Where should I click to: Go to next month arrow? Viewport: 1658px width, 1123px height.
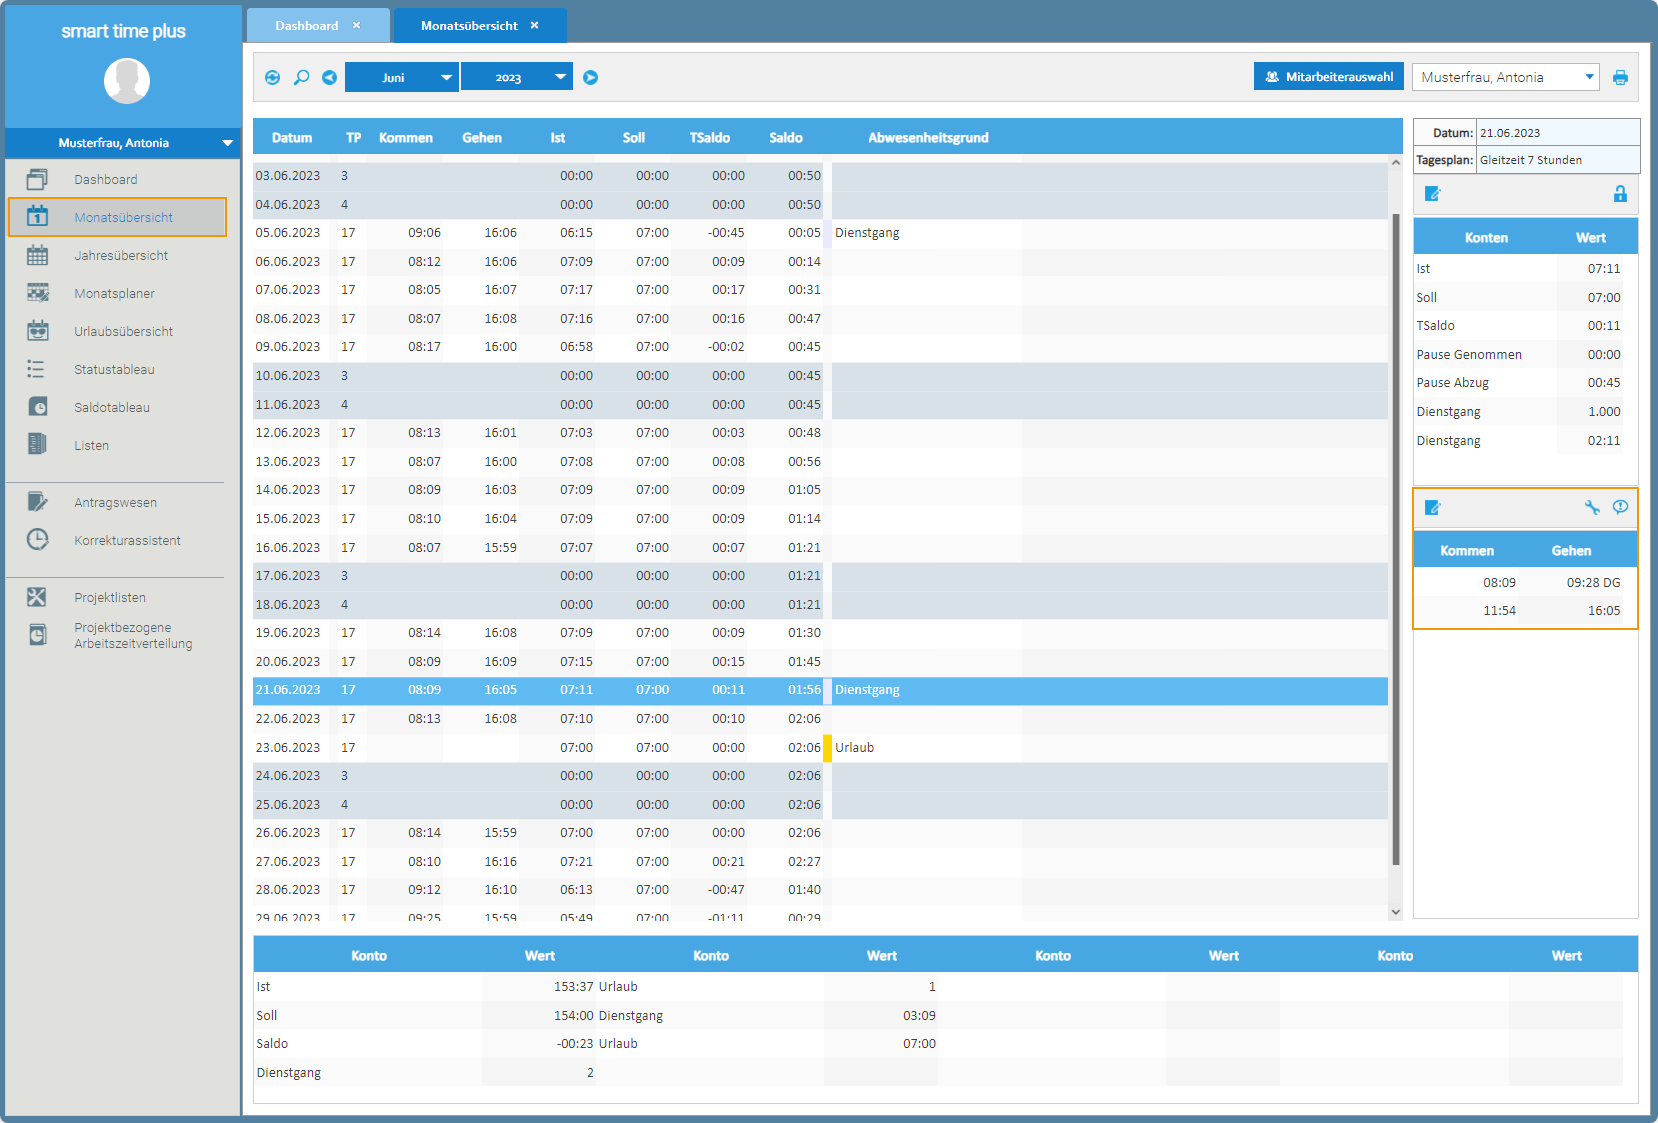click(x=590, y=77)
